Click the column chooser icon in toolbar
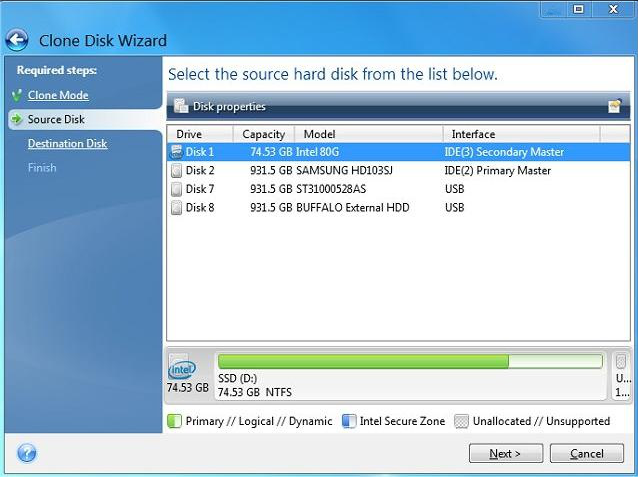 pos(614,106)
